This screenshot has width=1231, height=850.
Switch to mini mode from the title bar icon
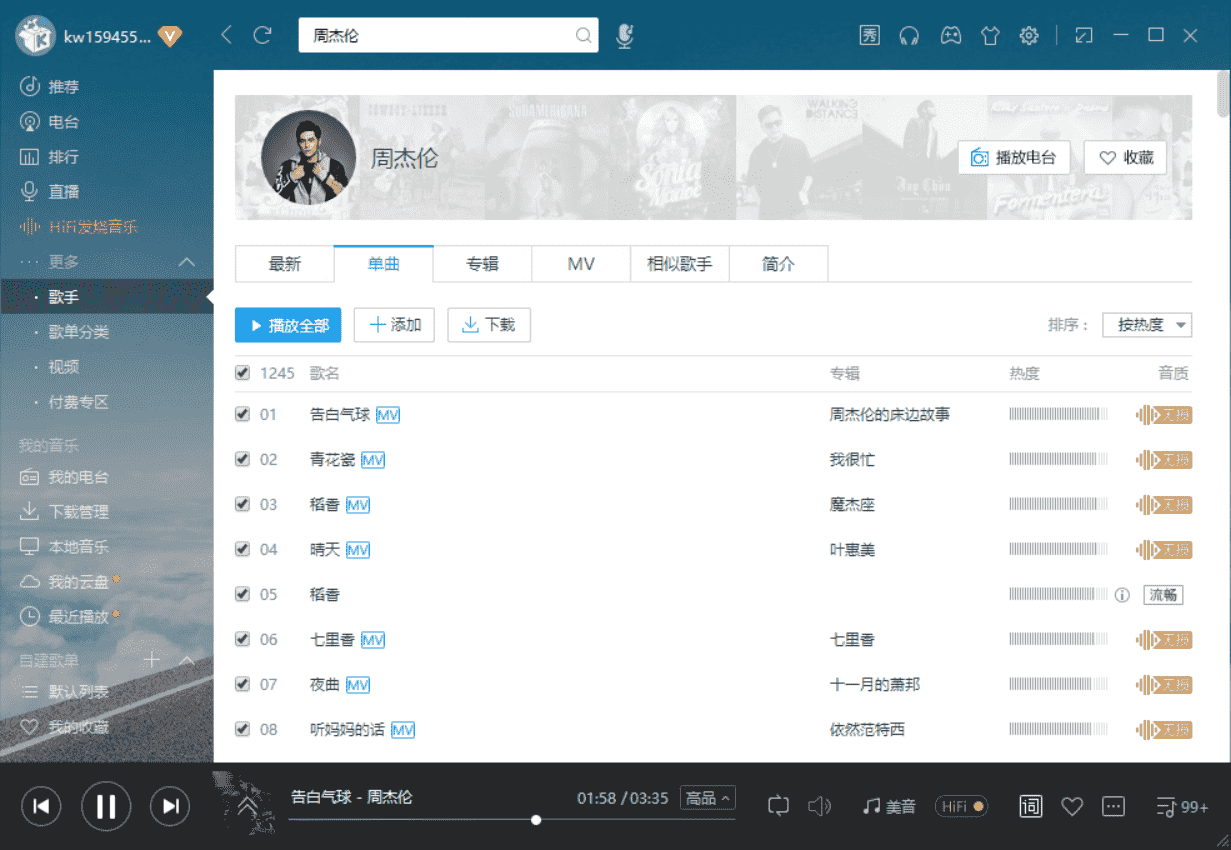pos(1084,36)
